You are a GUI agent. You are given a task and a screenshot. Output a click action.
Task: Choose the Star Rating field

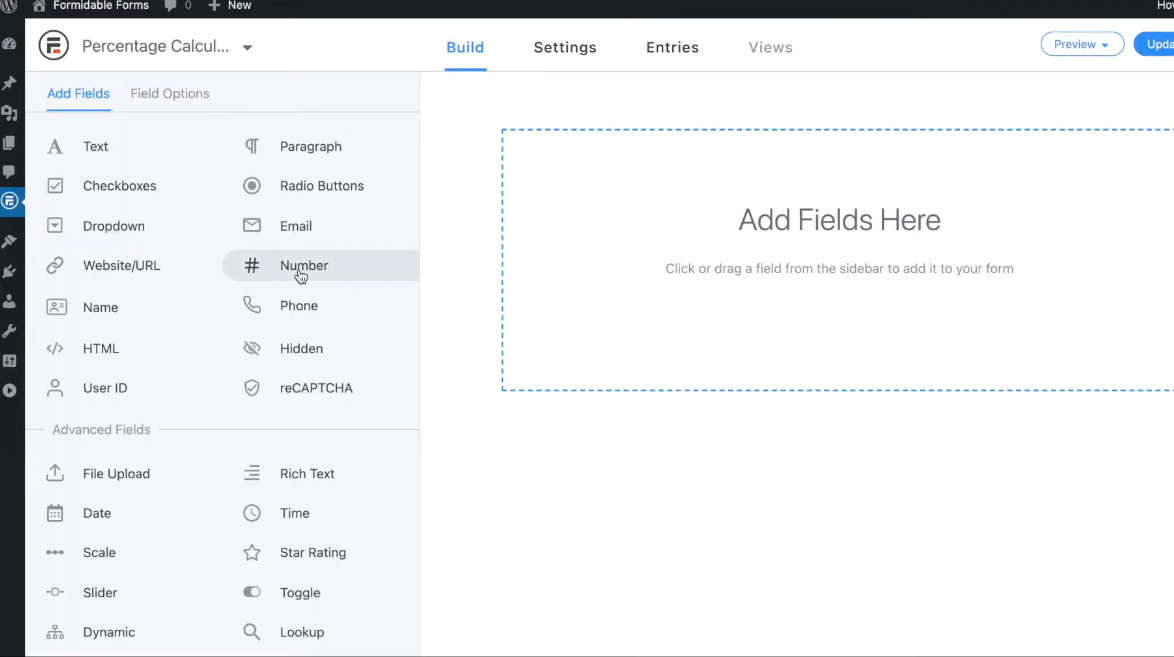coord(312,553)
